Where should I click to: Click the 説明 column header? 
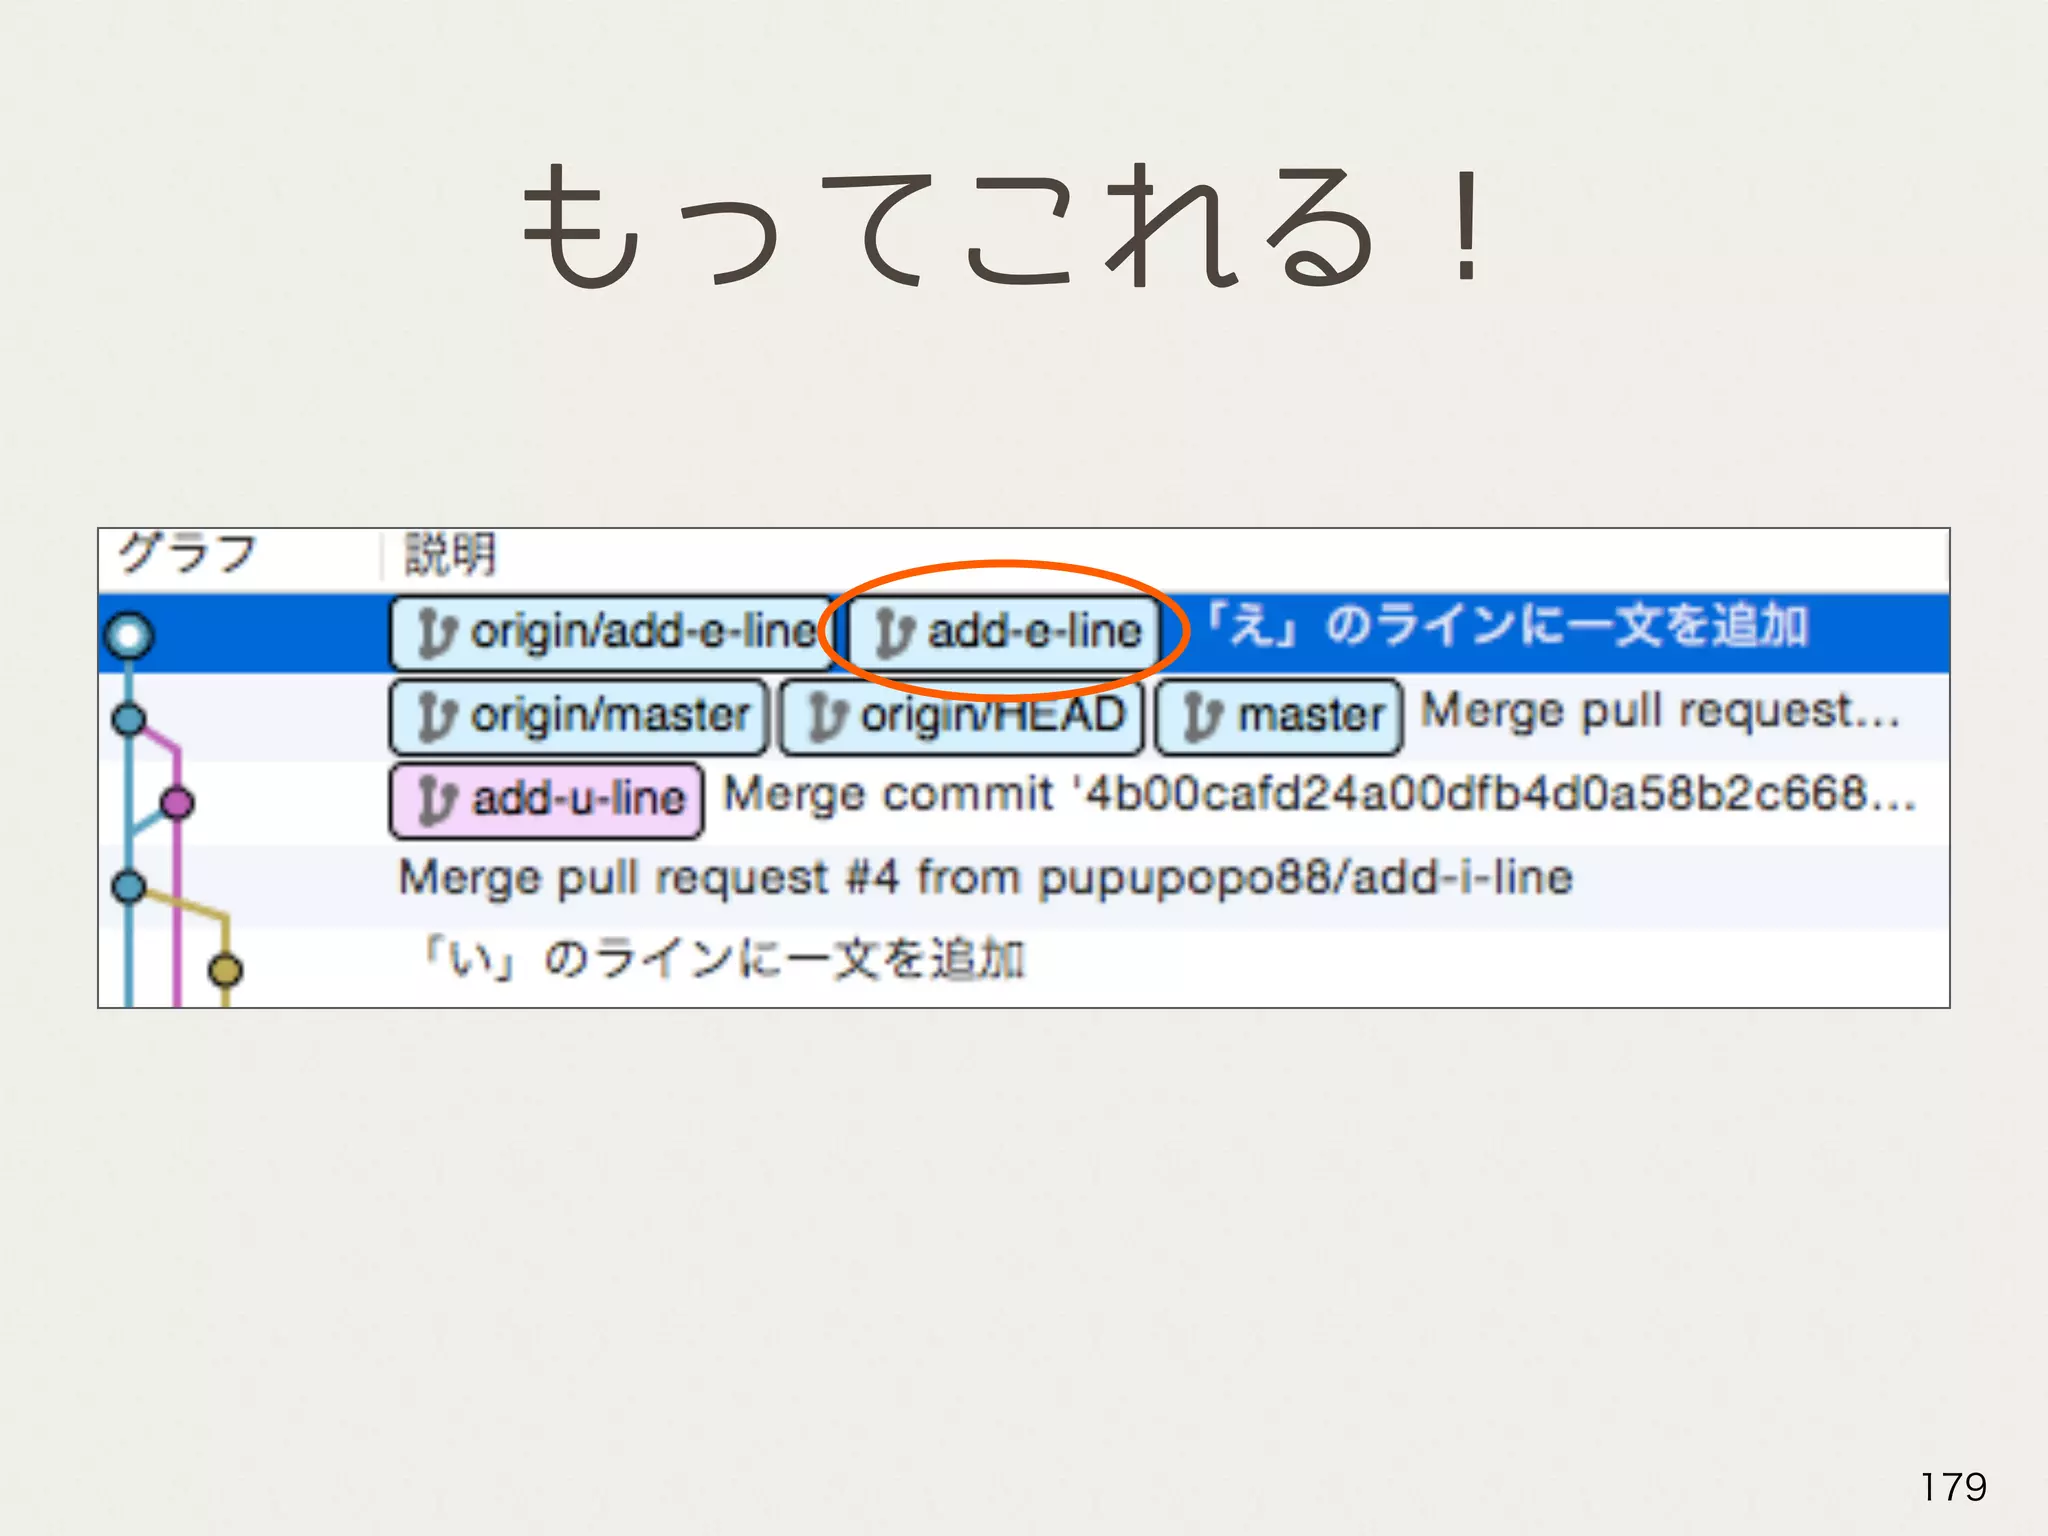[450, 554]
